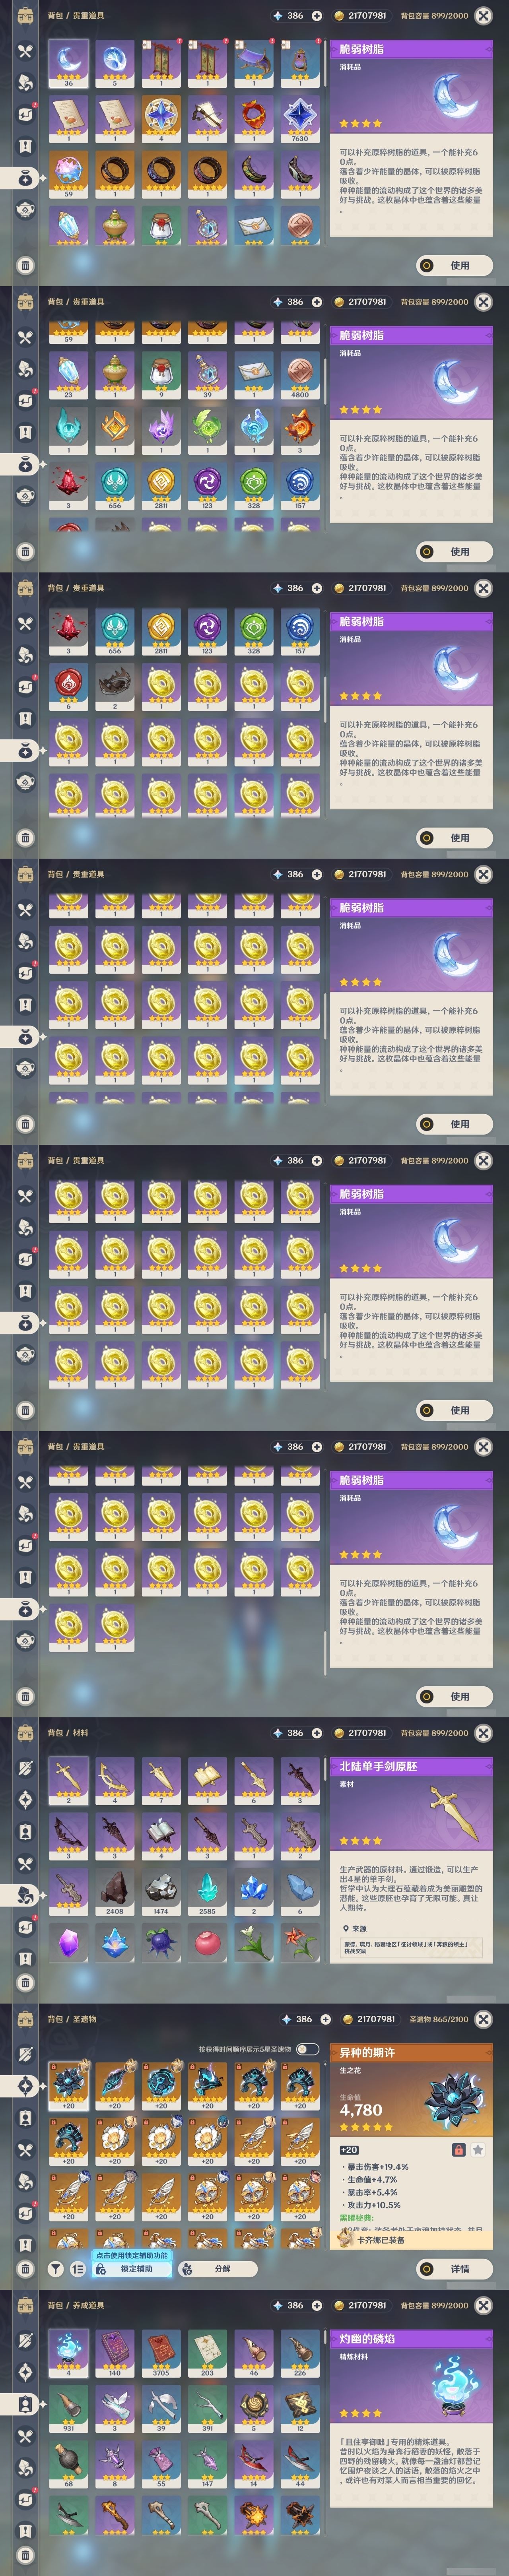Toggle the 按获得时间顺序展示5星圣遗物 switch
The image size is (509, 2576).
click(307, 2048)
